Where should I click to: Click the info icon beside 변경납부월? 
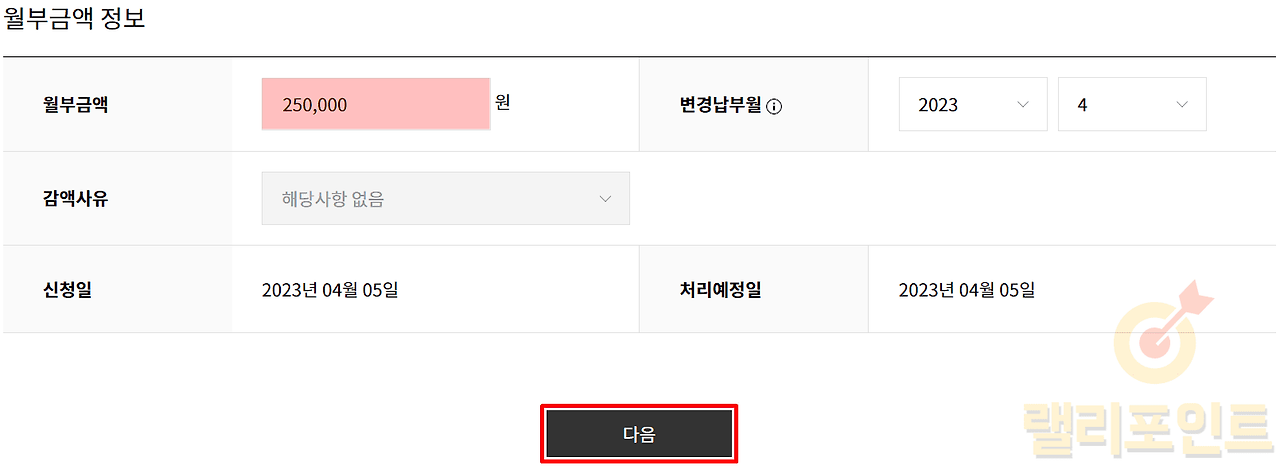coord(774,106)
